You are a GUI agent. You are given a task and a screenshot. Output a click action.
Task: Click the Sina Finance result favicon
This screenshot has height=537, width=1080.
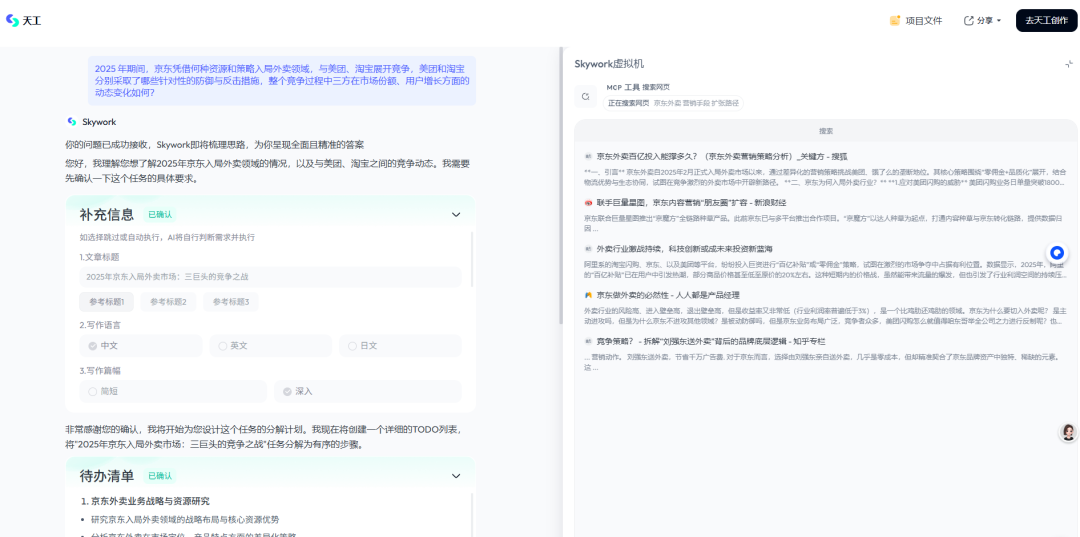click(589, 202)
